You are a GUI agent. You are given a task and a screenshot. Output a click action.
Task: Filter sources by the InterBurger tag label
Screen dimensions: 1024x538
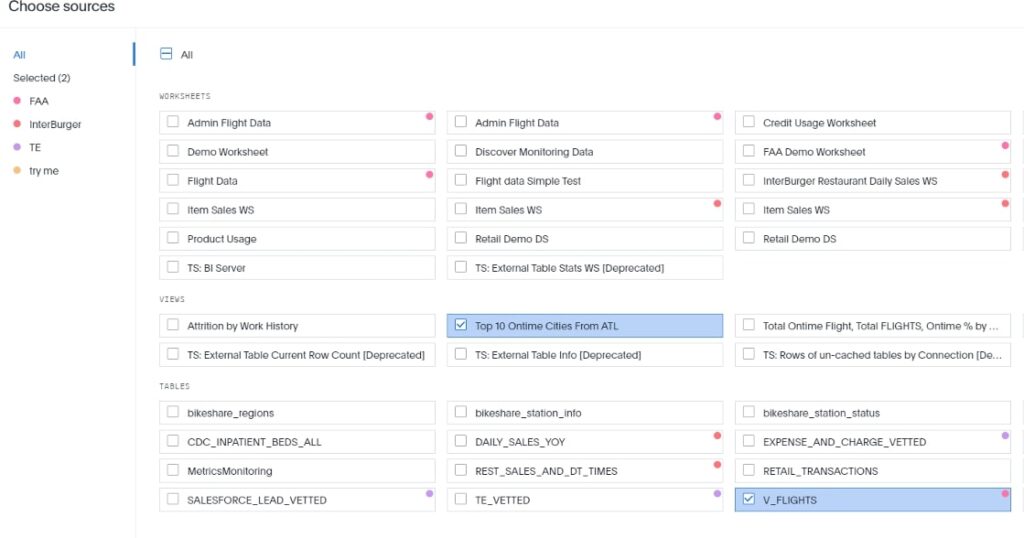tap(55, 125)
